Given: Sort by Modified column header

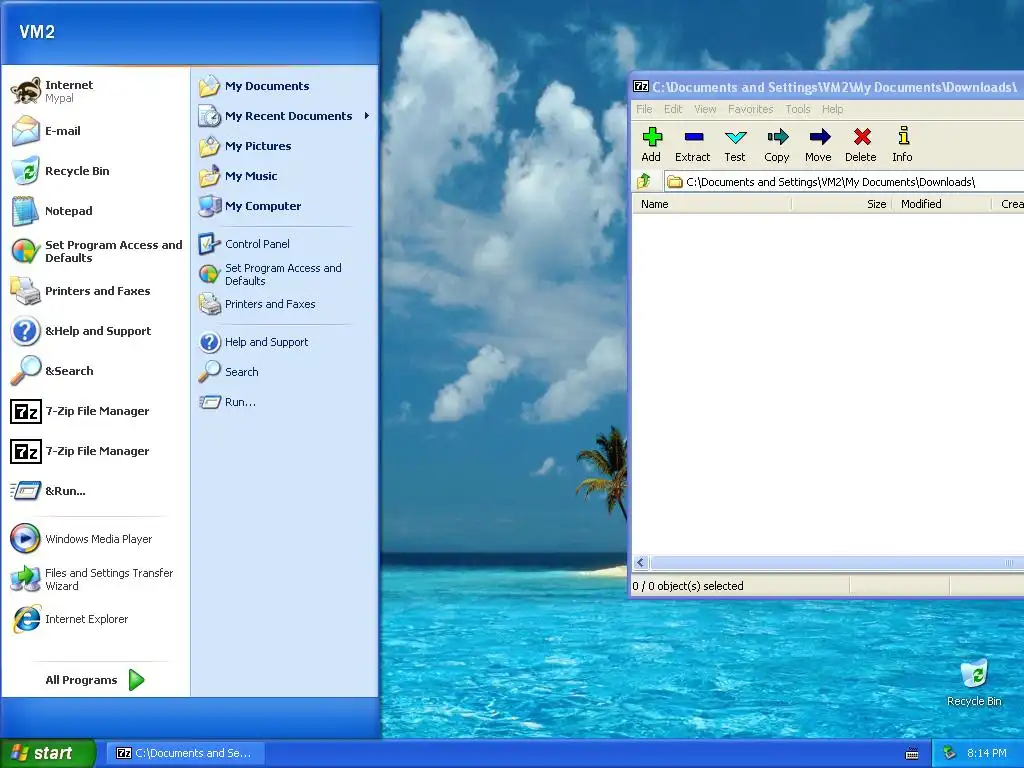Looking at the screenshot, I should pyautogui.click(x=941, y=204).
